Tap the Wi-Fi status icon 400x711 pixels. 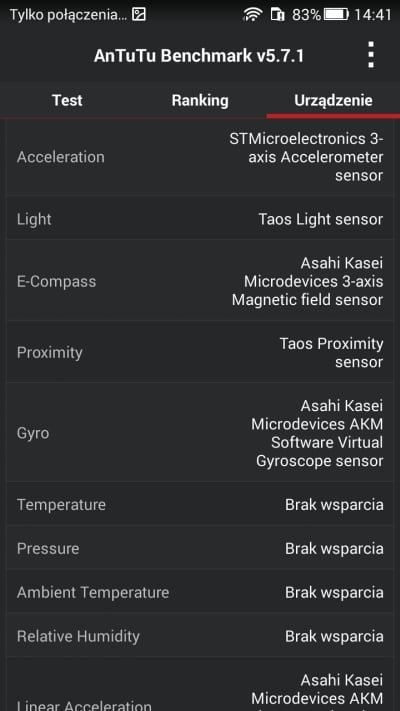coord(253,15)
